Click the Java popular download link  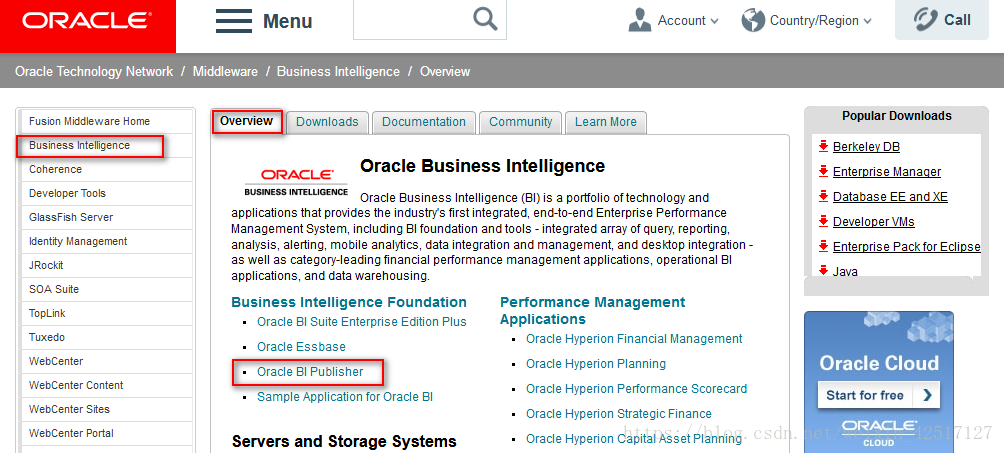[x=845, y=271]
